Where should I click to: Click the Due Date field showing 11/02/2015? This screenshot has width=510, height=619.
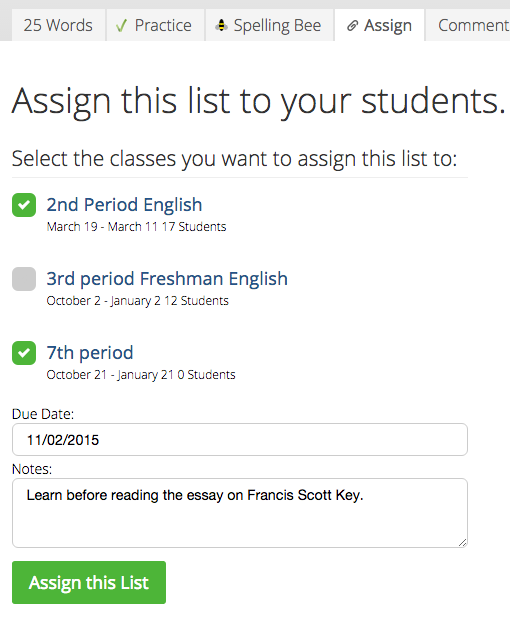[x=240, y=439]
